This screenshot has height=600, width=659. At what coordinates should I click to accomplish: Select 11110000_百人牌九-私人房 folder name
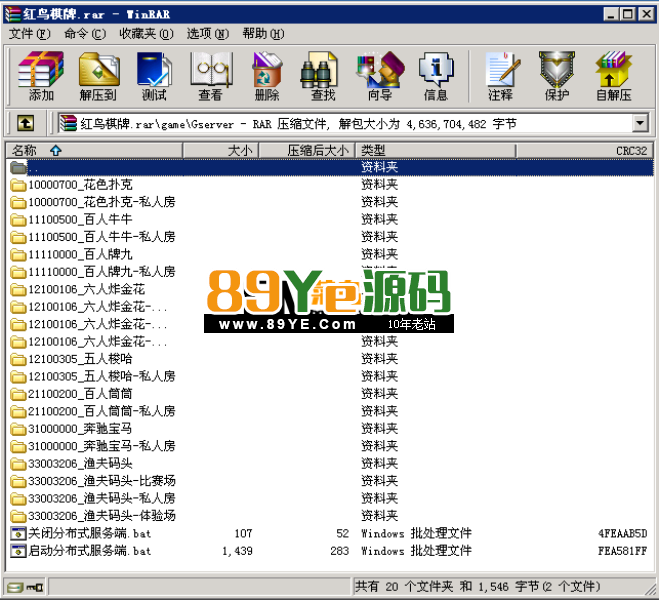pyautogui.click(x=102, y=272)
